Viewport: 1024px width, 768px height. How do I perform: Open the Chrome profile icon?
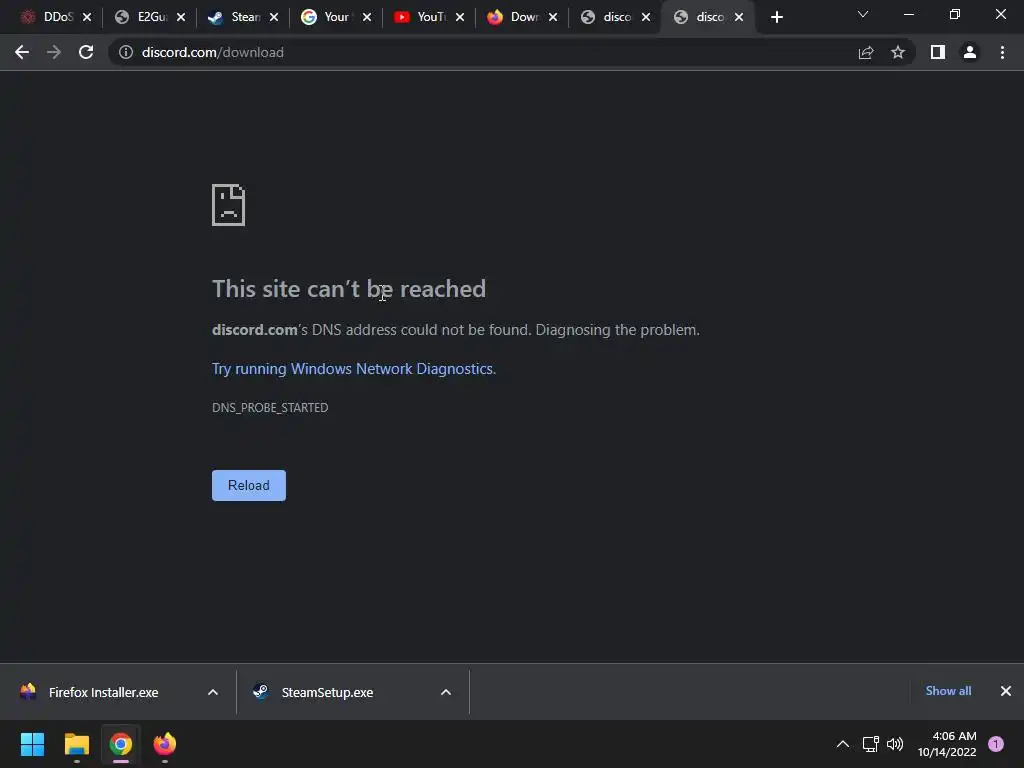pyautogui.click(x=970, y=52)
